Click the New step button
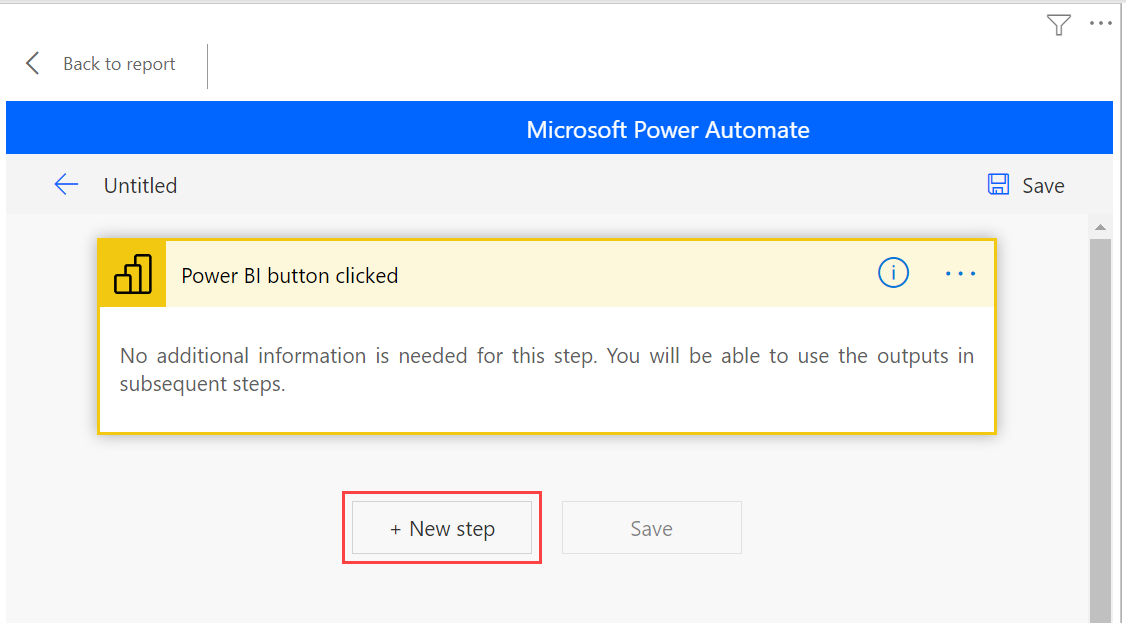This screenshot has height=623, width=1126. 441,528
